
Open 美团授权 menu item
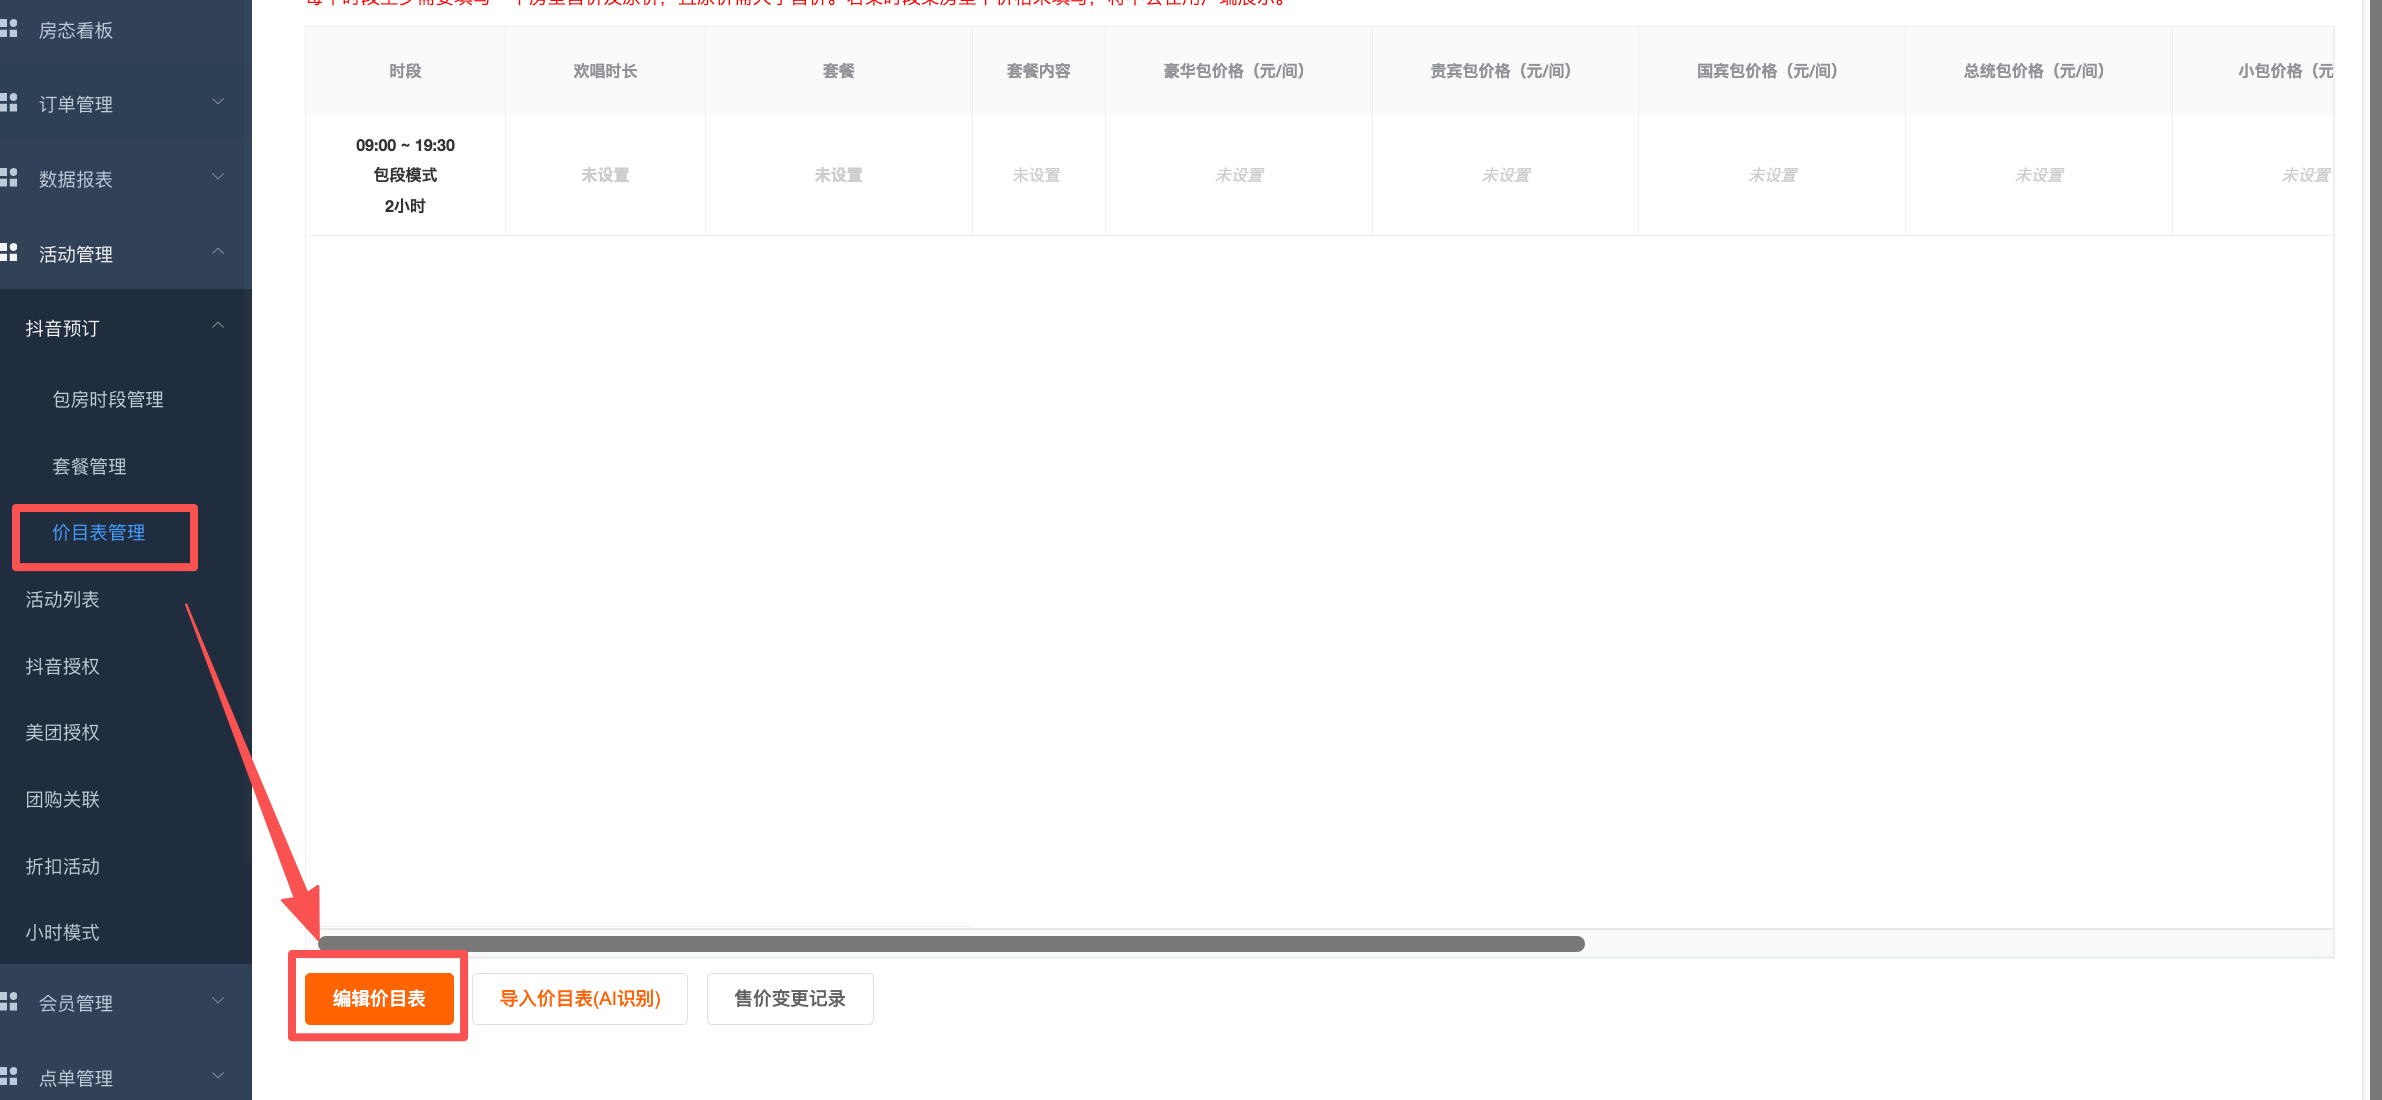(x=62, y=733)
